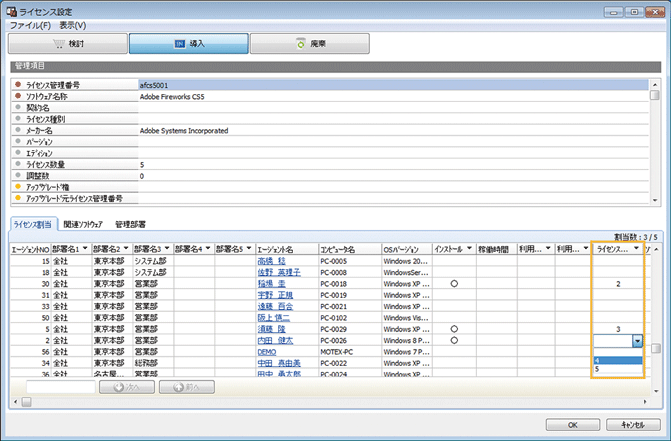Viewport: 671px width, 441px height.
Task: Click the scroll-up arrow of the 管理項目 list
Action: click(655, 84)
